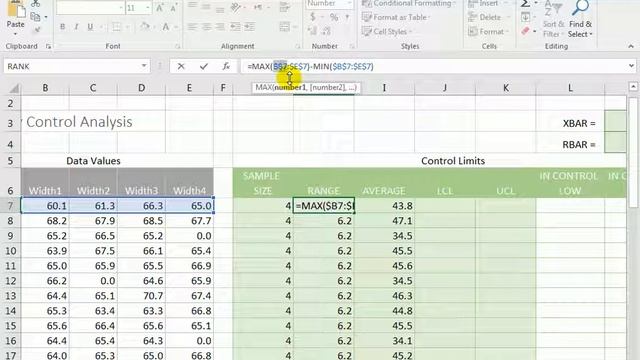Select the row 10 header

coord(11,251)
